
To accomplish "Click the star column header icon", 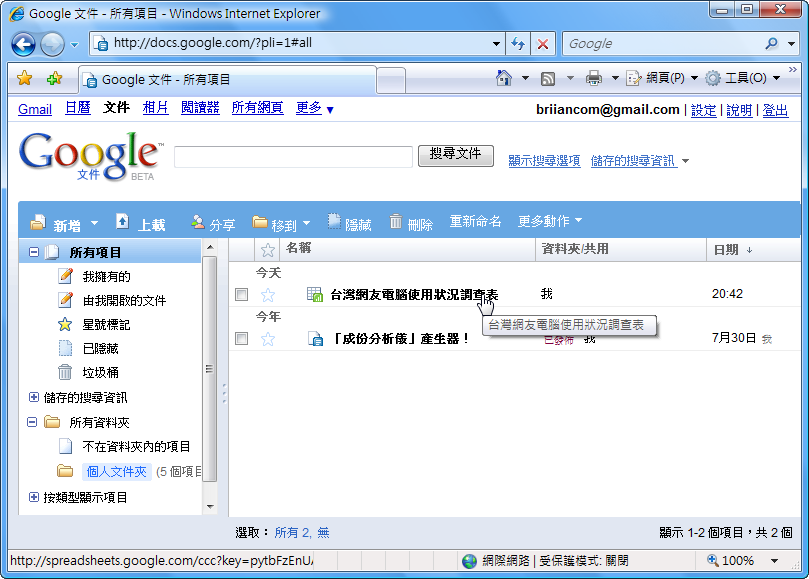I will (267, 250).
